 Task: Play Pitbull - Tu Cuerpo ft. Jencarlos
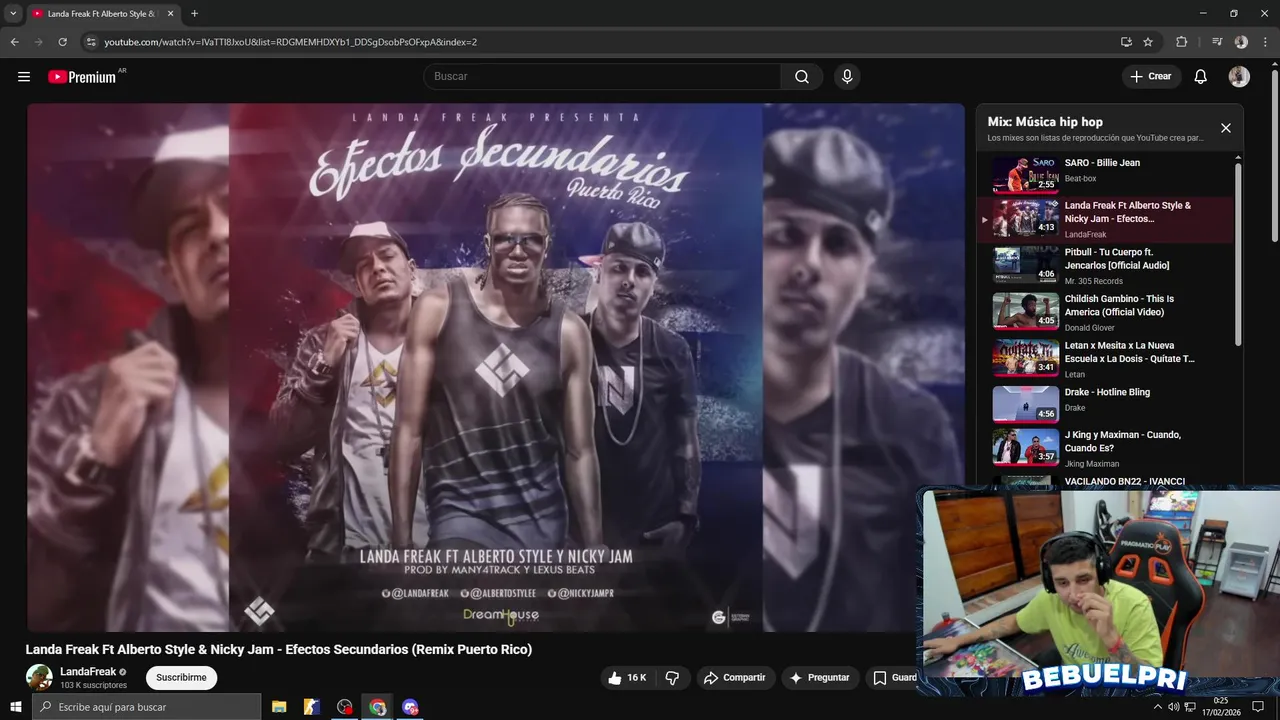click(x=1106, y=266)
